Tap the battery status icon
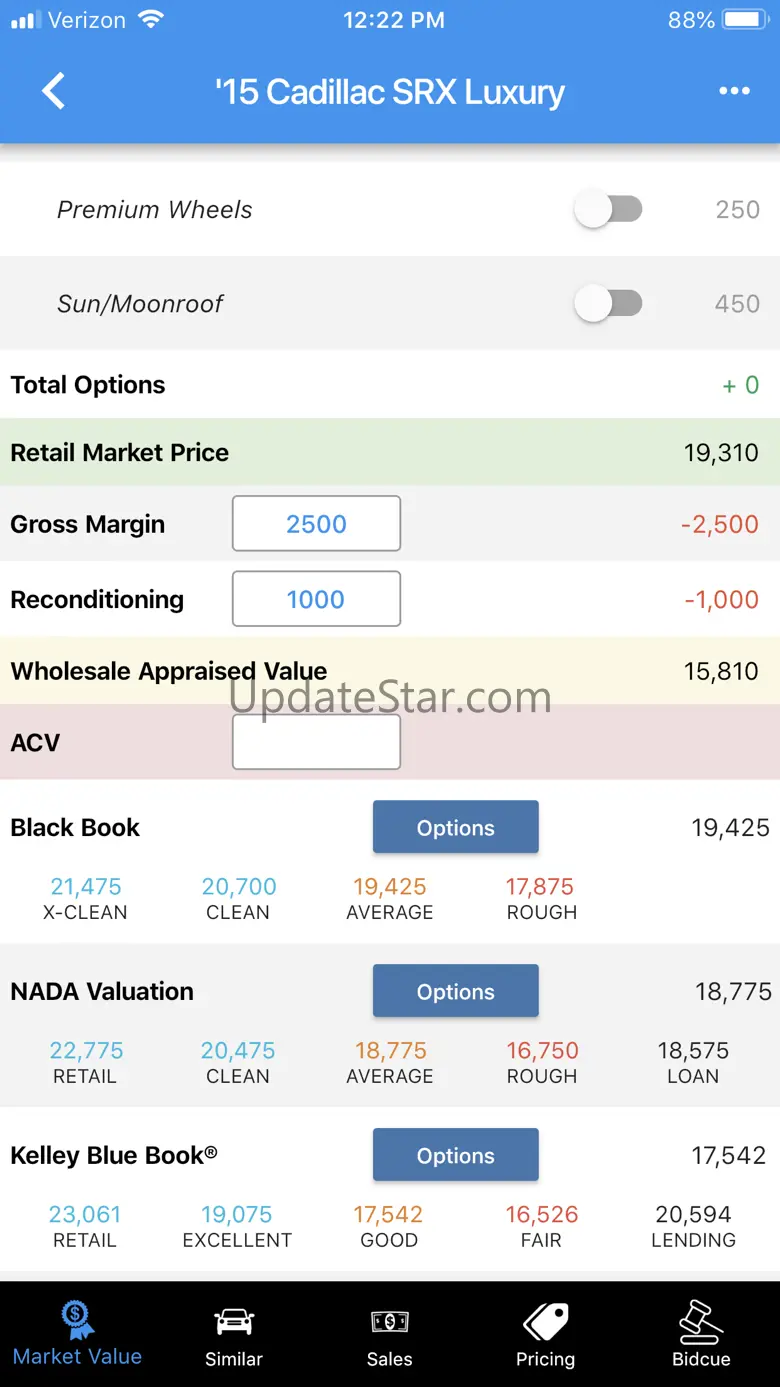The width and height of the screenshot is (780, 1387). click(x=744, y=20)
